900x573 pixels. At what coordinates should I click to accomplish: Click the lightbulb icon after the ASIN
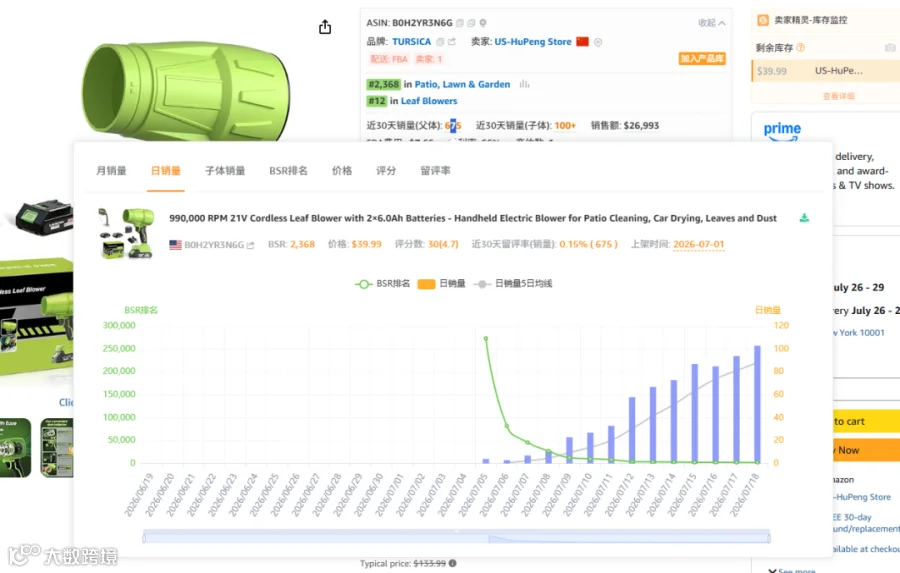[483, 23]
